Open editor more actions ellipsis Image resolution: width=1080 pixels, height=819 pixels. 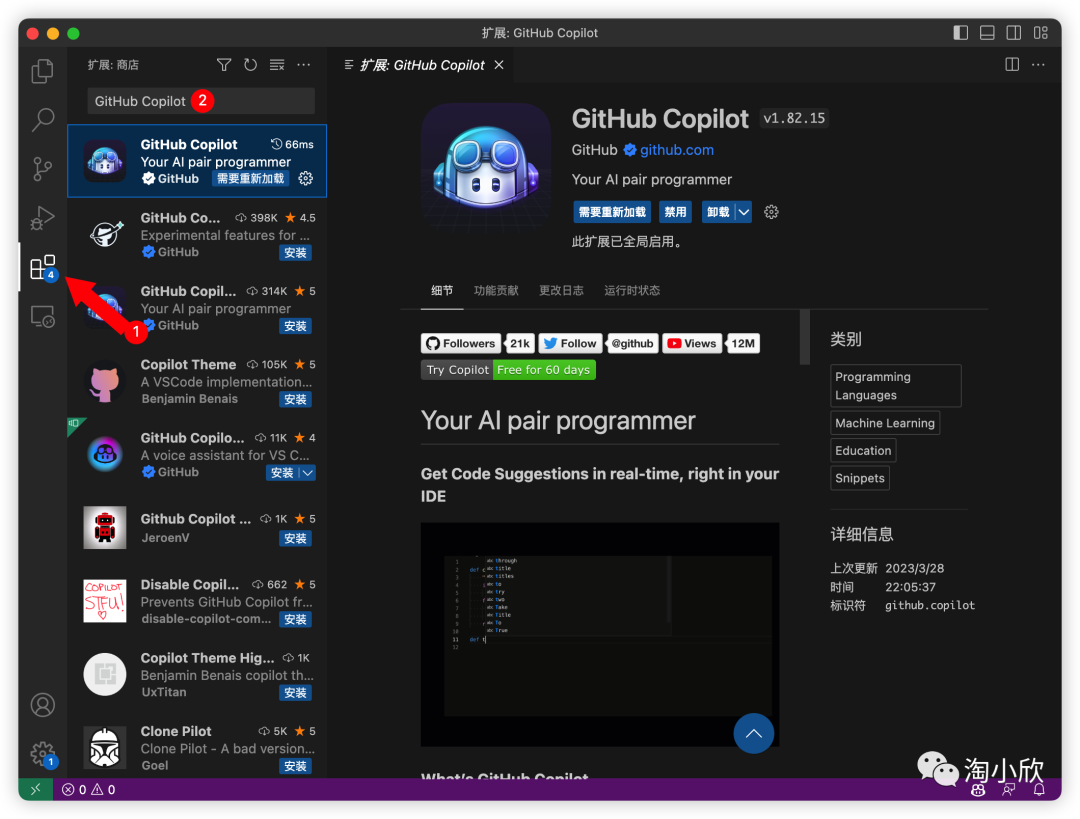pyautogui.click(x=1039, y=65)
